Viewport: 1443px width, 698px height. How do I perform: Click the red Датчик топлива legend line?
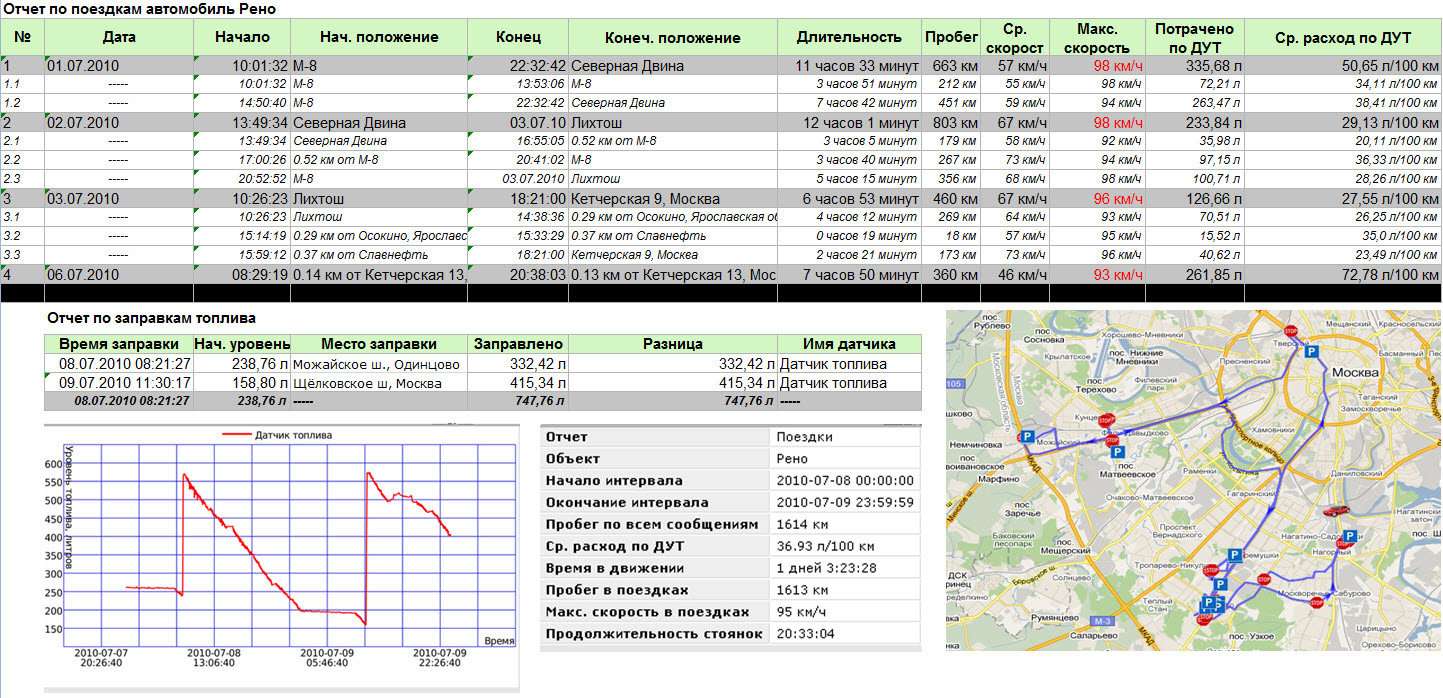235,435
